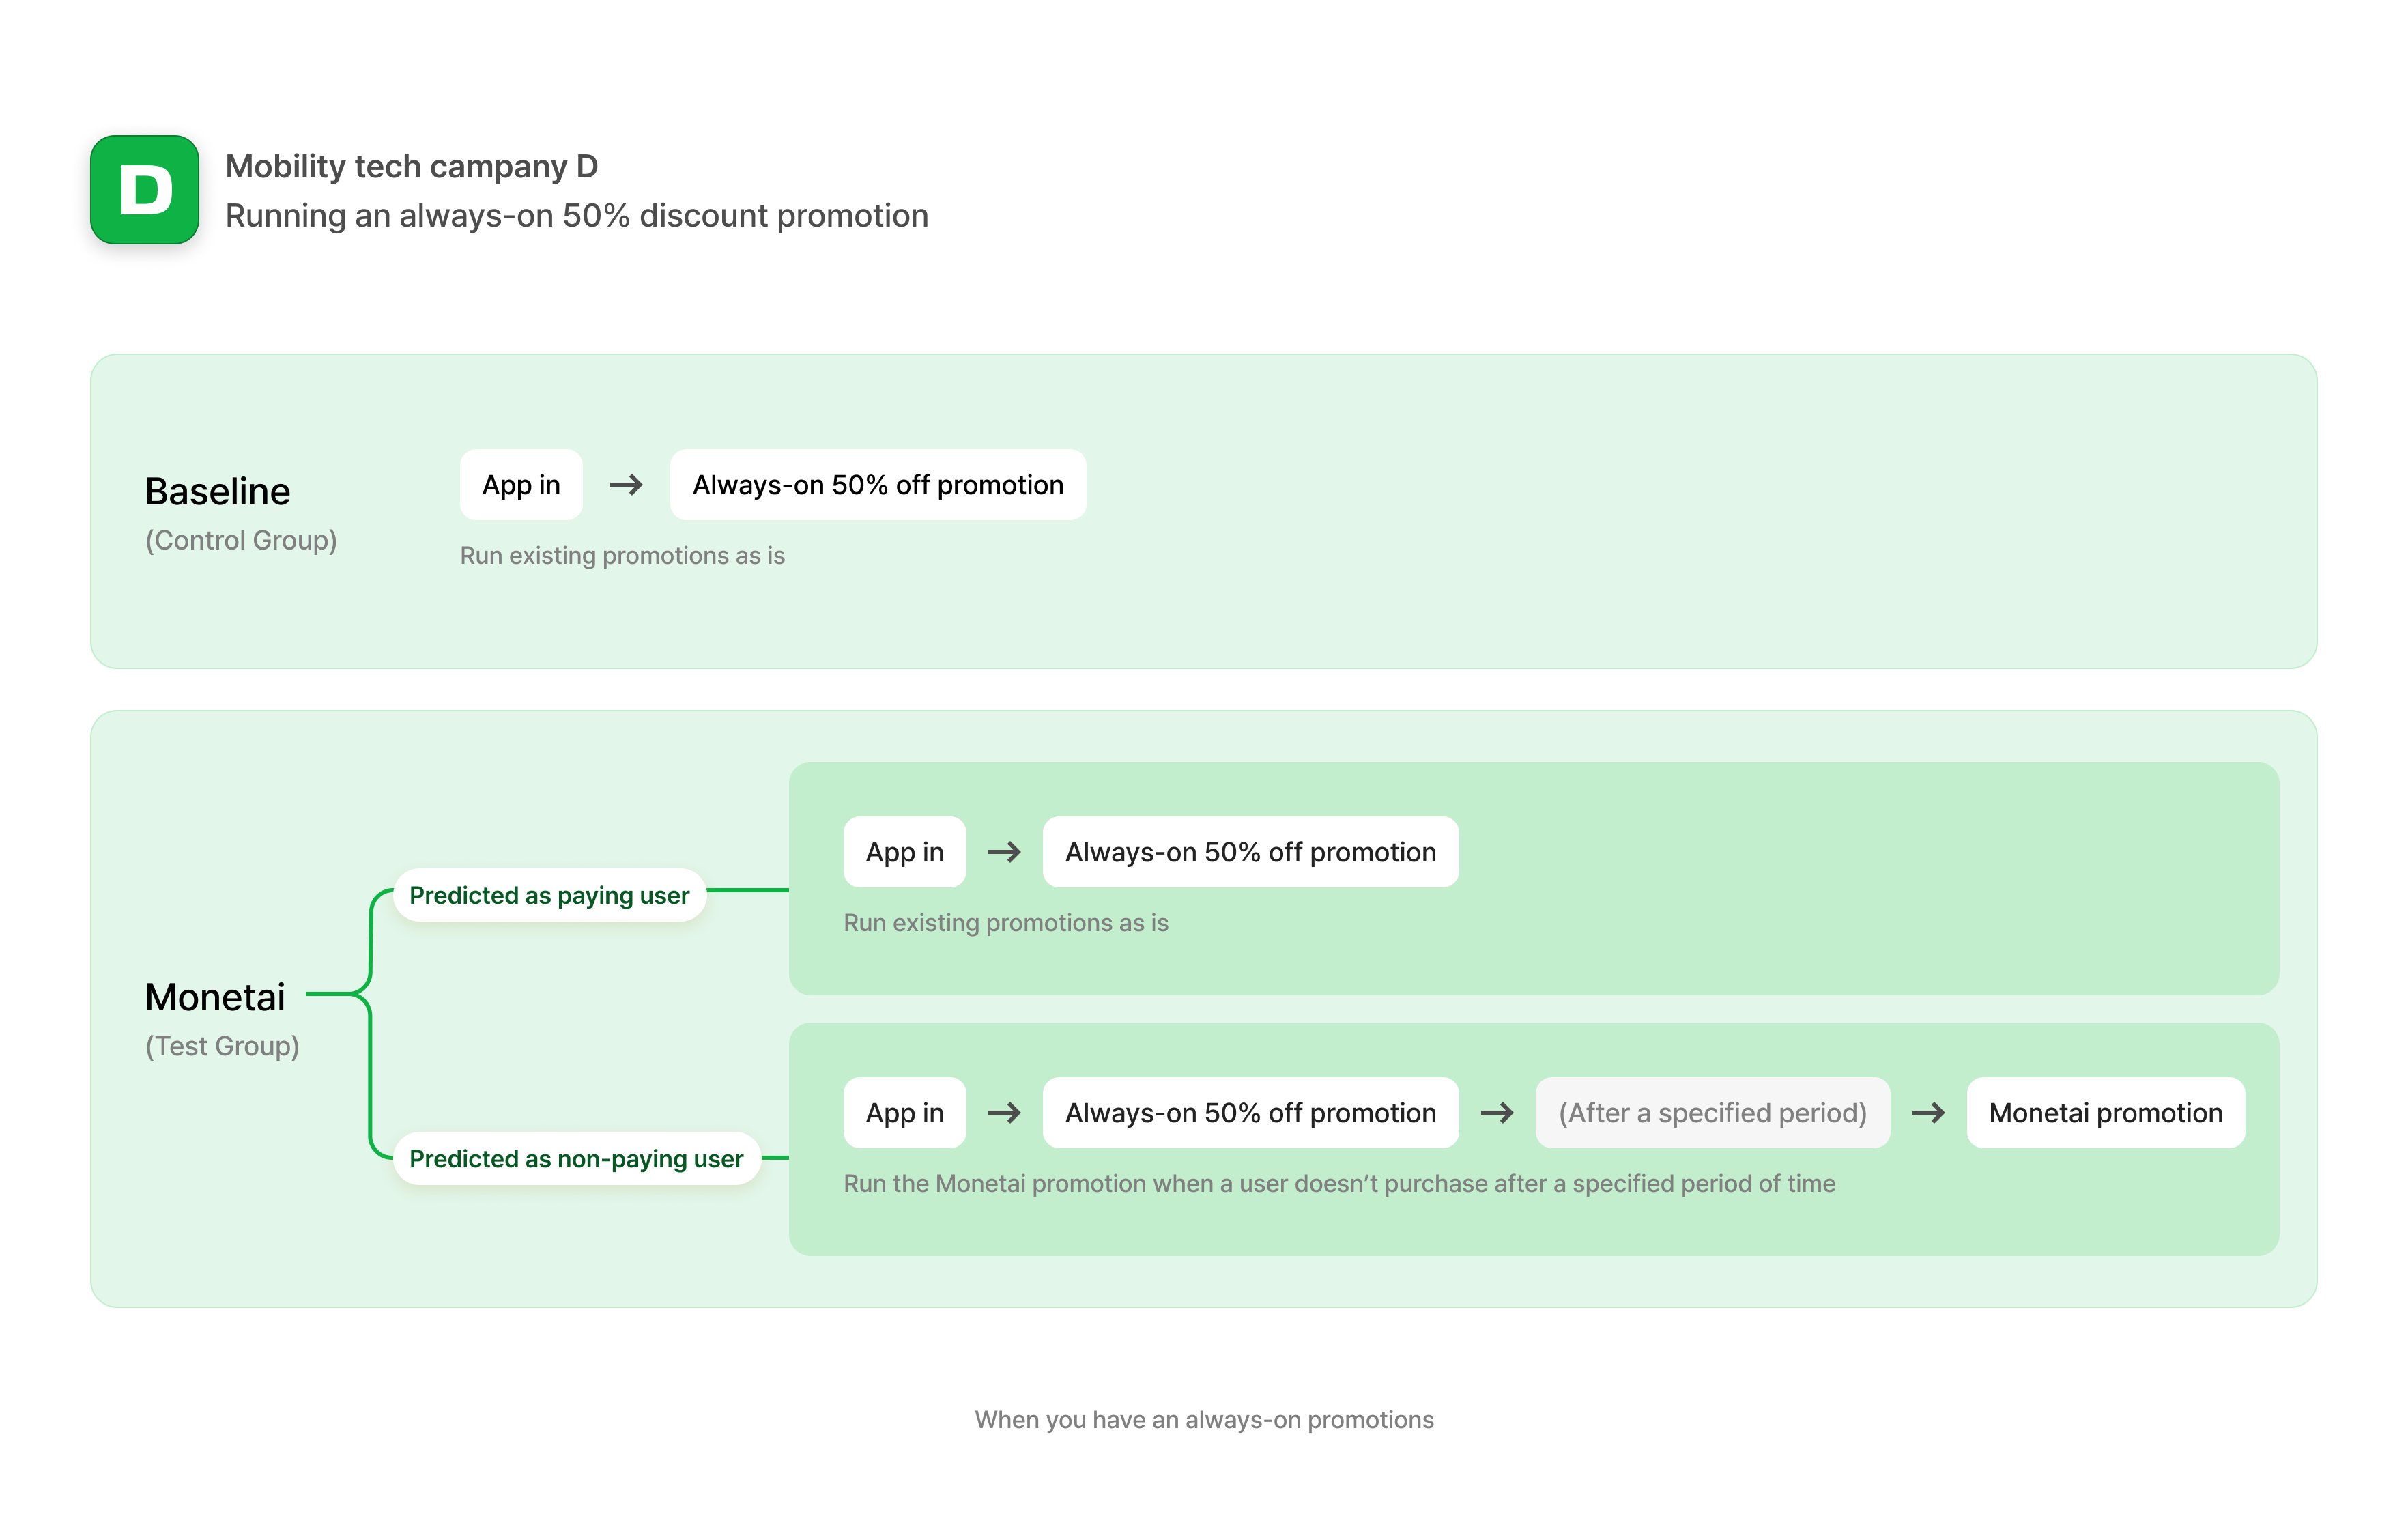Select the Predicted as non-paying user label
This screenshot has width=2408, height=1525.
coord(576,1159)
